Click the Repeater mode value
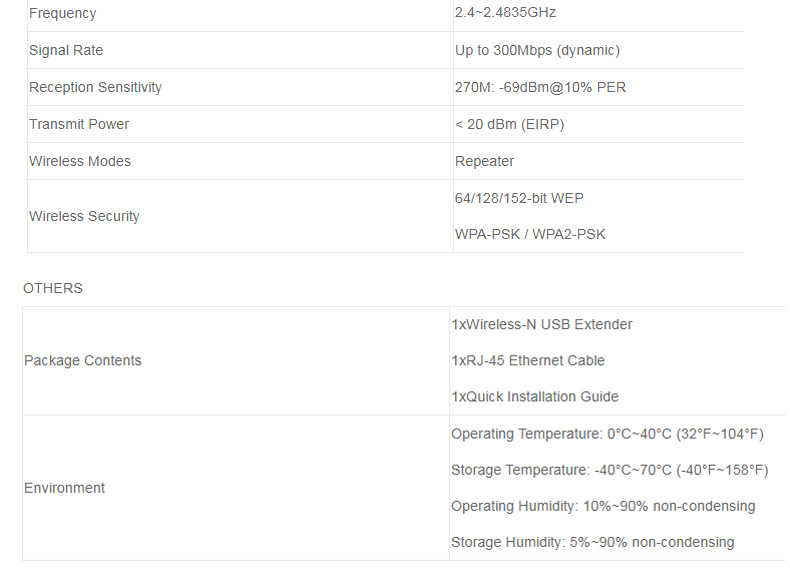Viewport: 790px width, 576px height. point(484,161)
